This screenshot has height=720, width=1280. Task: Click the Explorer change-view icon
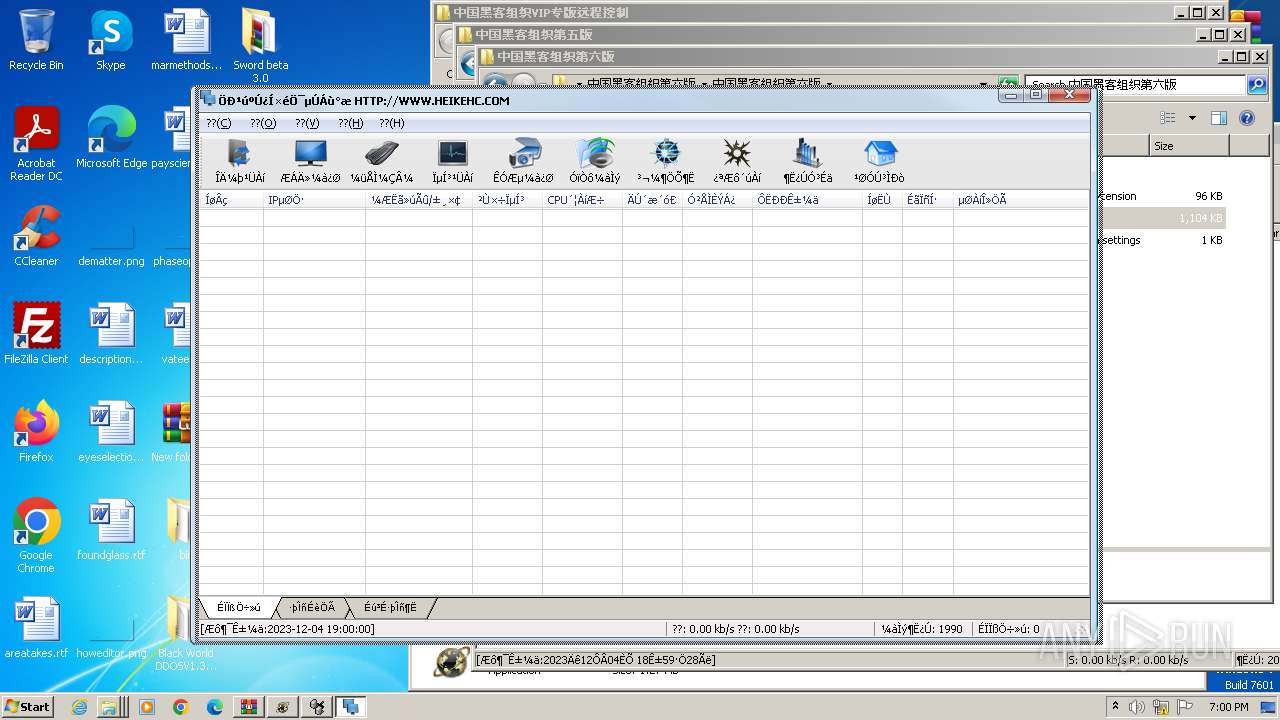1168,118
